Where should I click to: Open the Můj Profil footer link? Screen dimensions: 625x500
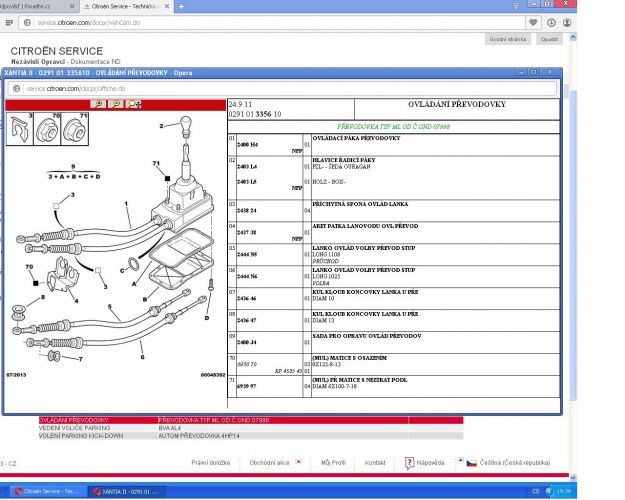[333, 463]
